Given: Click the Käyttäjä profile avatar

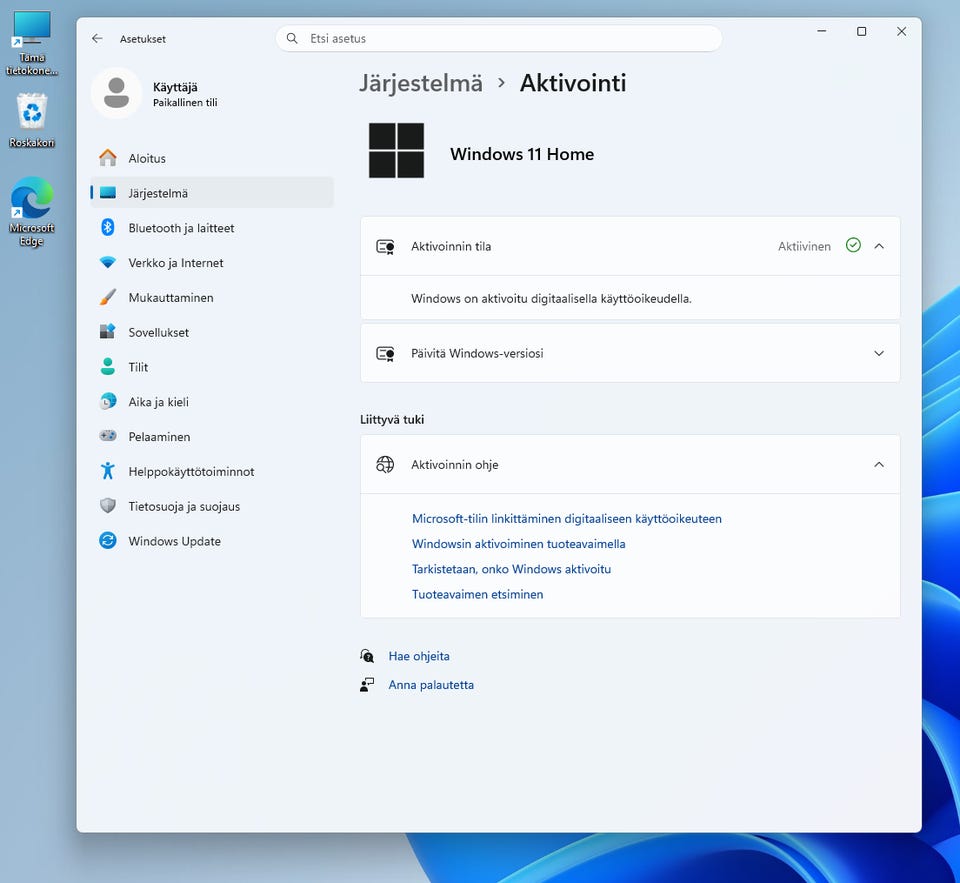Looking at the screenshot, I should click(116, 93).
